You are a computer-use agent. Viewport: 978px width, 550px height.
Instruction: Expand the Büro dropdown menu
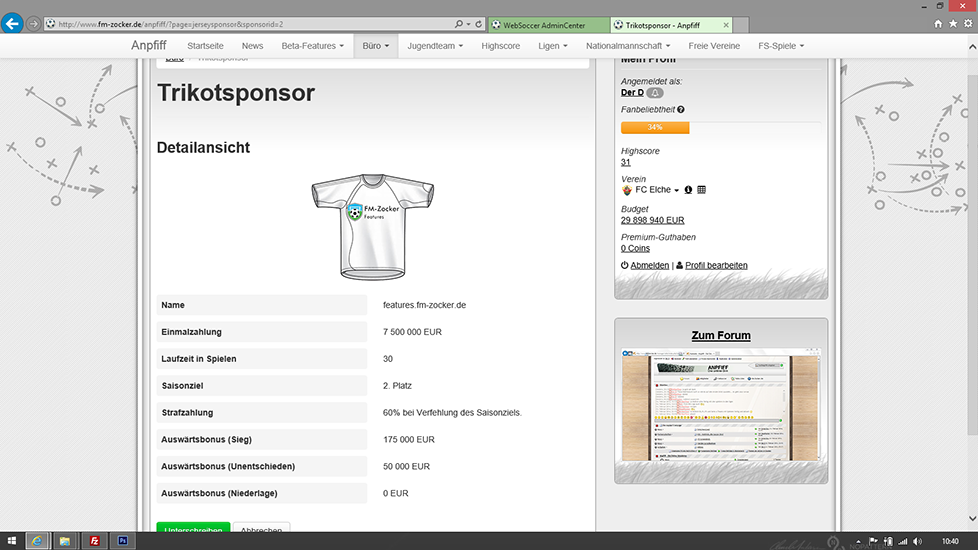[x=376, y=46]
